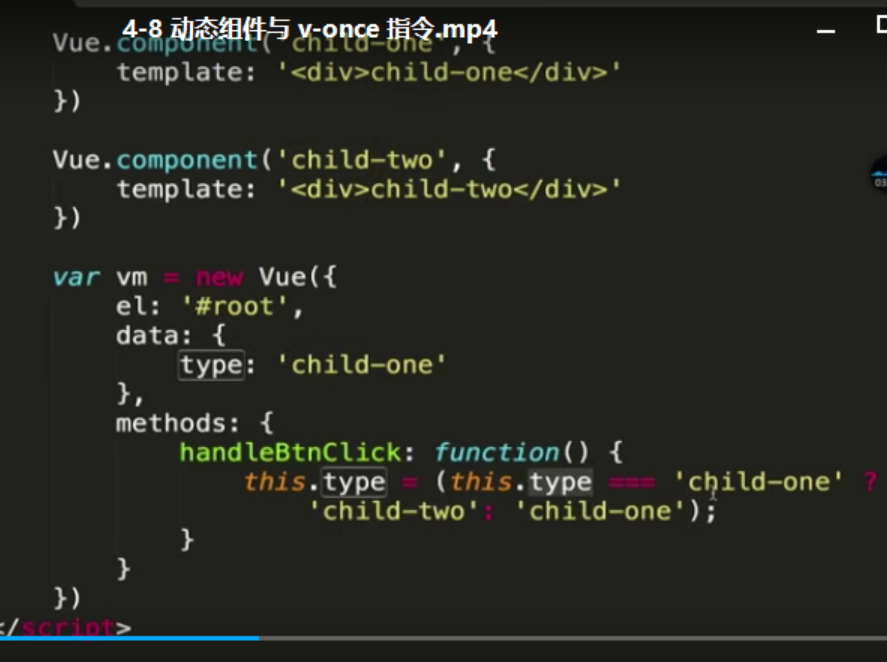Click the first highlighted 'this.type' assignment target
This screenshot has width=887, height=662.
pos(316,482)
